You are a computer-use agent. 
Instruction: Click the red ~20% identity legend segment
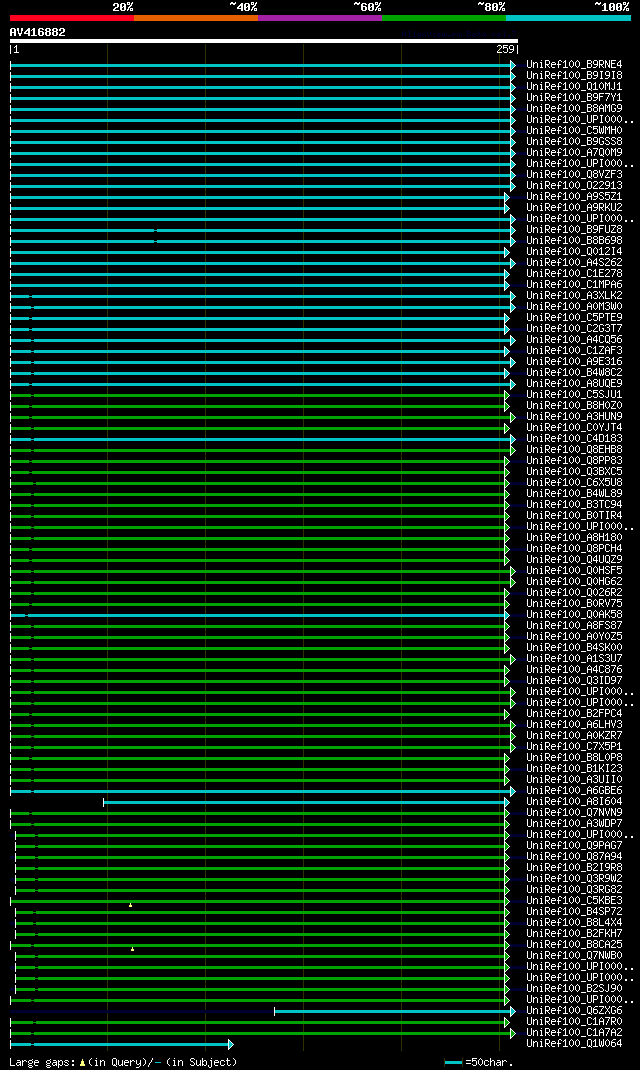click(72, 18)
